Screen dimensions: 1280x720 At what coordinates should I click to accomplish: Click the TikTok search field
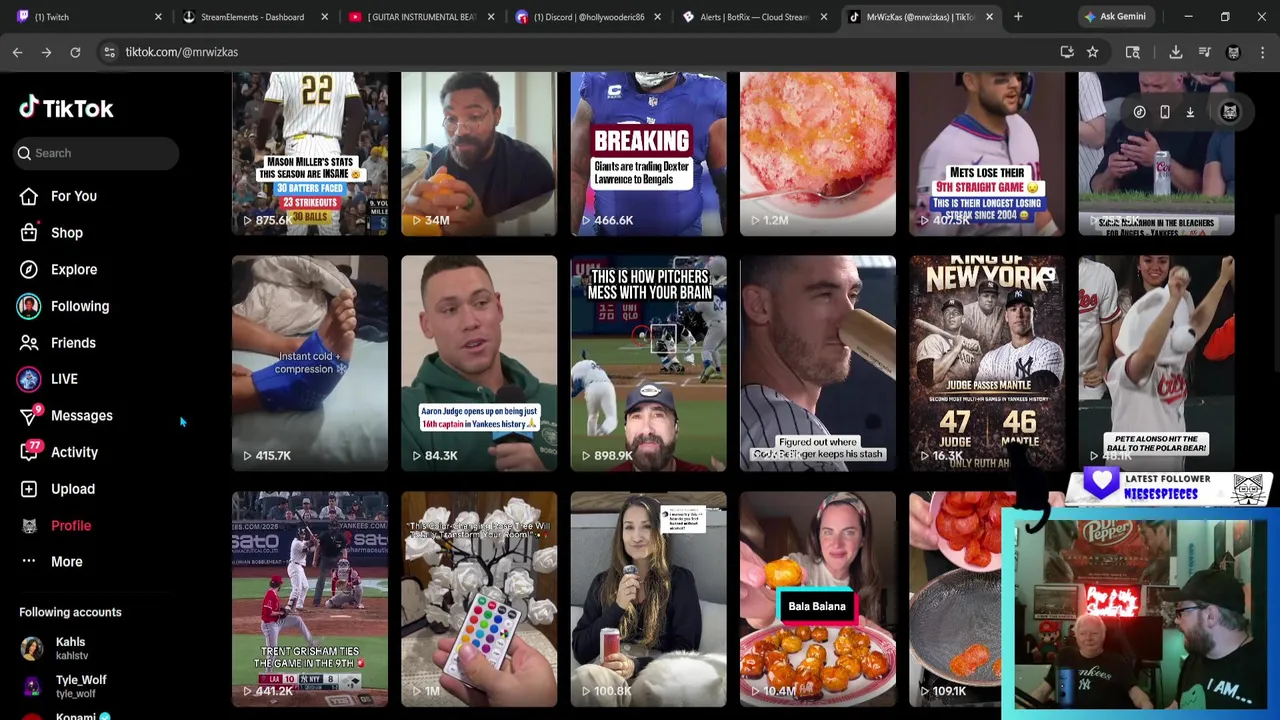pyautogui.click(x=97, y=153)
